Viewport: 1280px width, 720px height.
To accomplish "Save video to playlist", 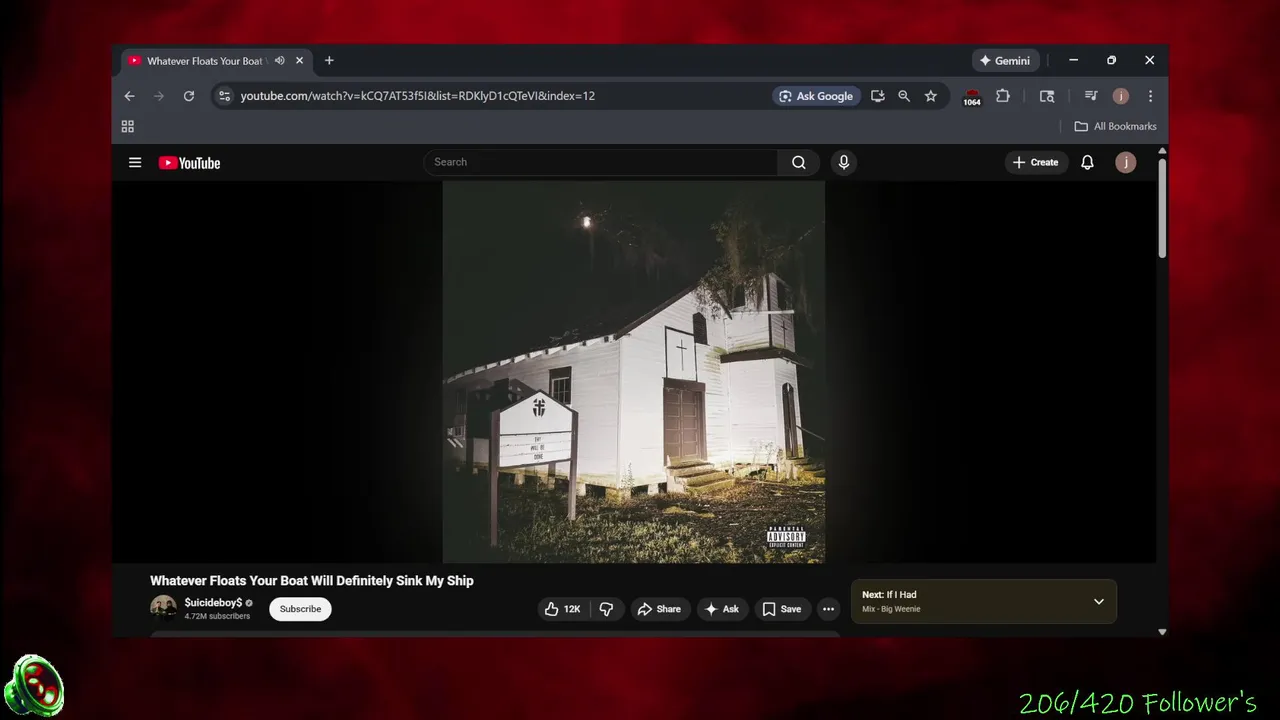I will pyautogui.click(x=781, y=609).
